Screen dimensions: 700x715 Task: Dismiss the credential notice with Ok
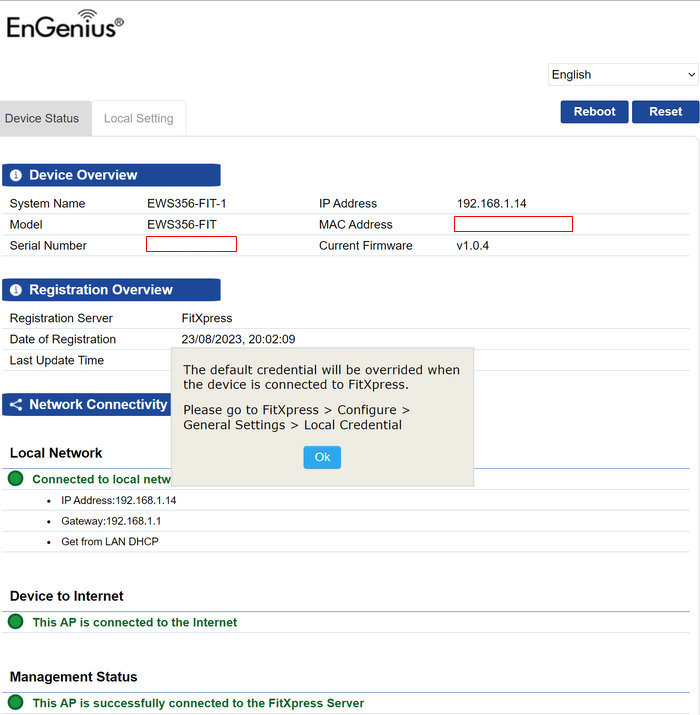click(x=322, y=457)
